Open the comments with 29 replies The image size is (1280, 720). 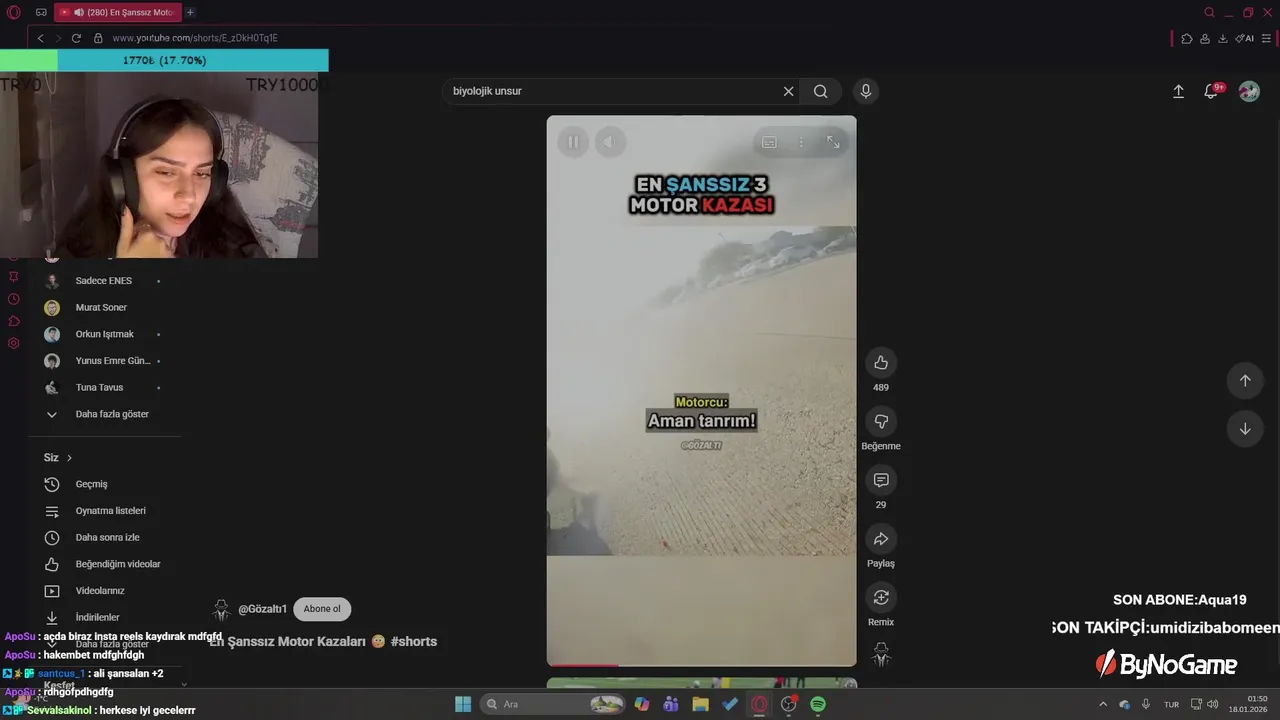(881, 480)
